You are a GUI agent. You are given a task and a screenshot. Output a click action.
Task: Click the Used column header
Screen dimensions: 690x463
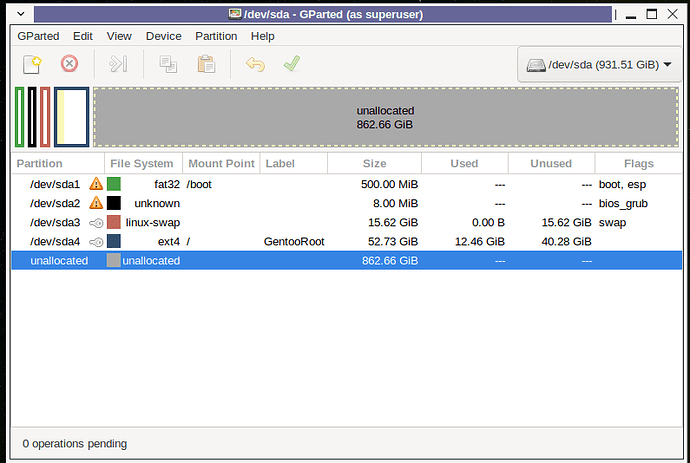465,163
